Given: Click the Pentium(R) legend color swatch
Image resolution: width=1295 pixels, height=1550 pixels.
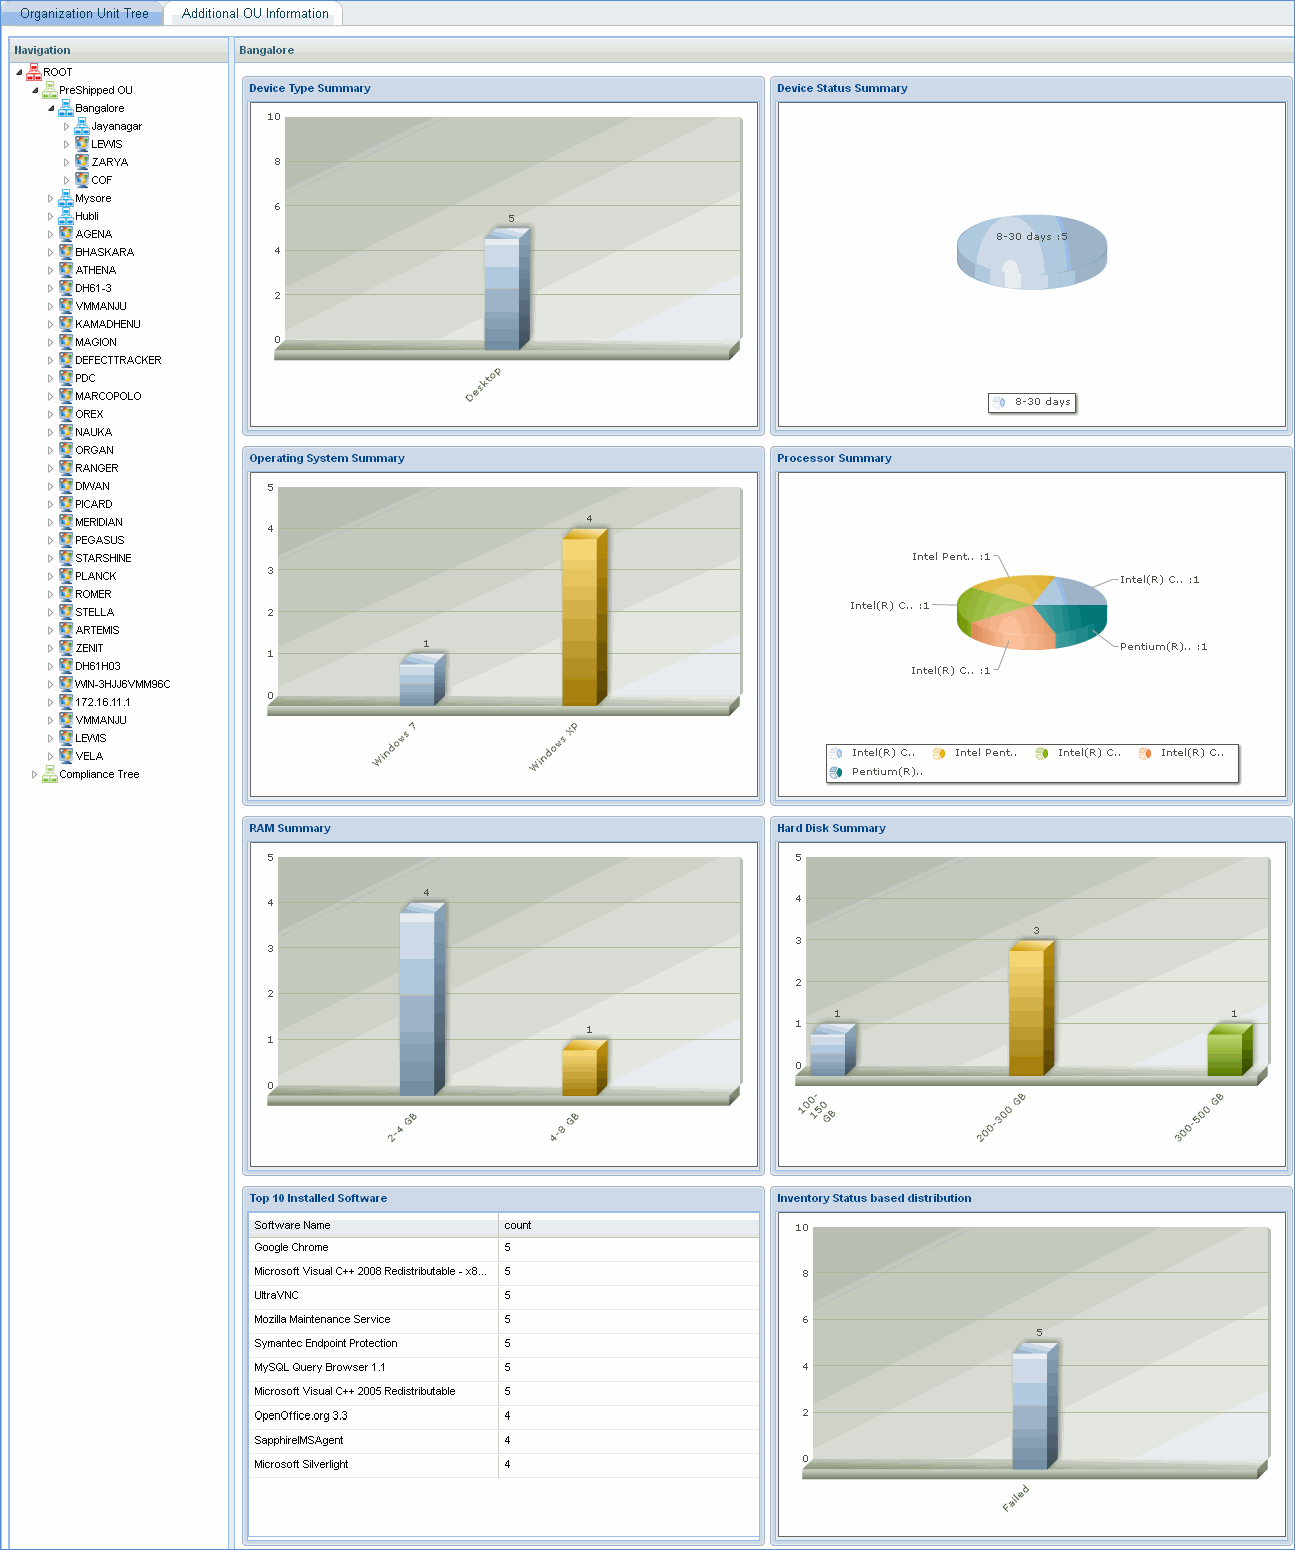Looking at the screenshot, I should point(836,772).
